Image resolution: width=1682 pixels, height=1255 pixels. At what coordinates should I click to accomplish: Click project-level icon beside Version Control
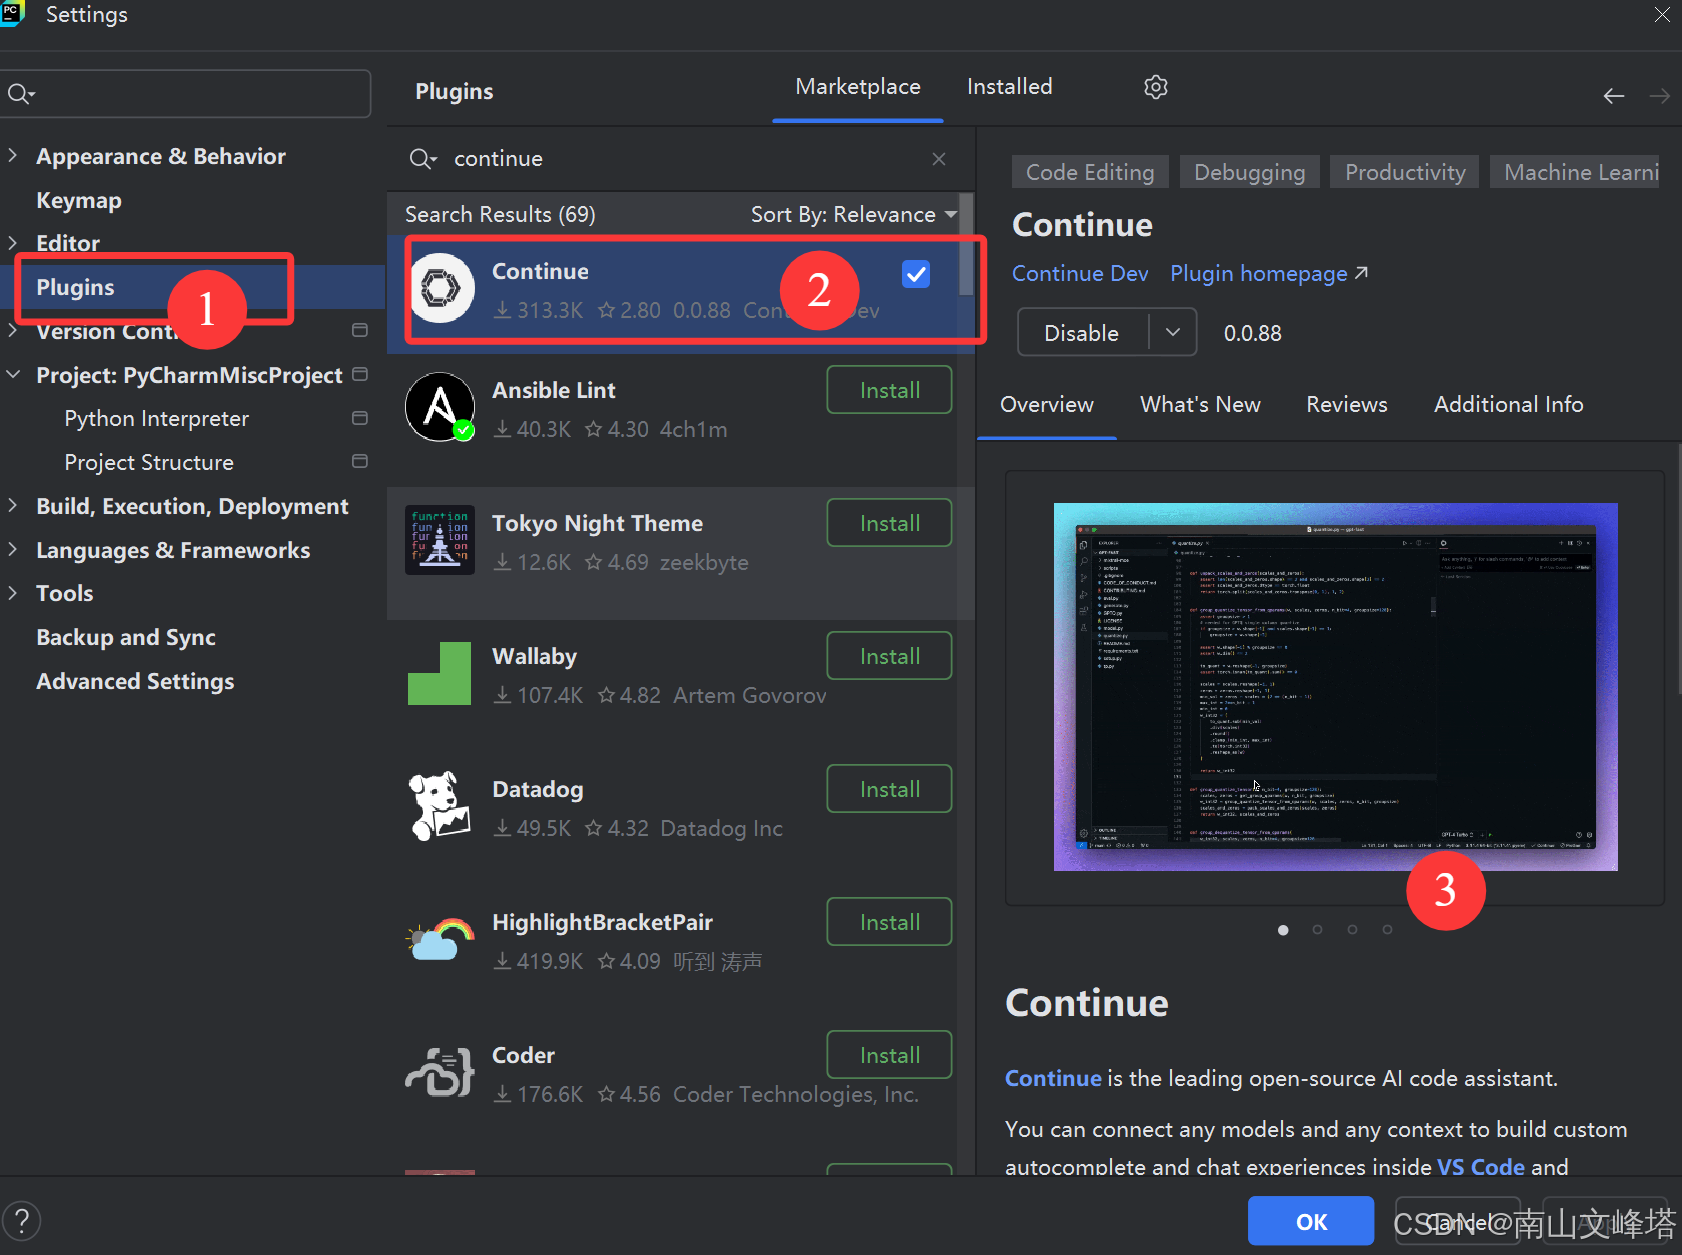(x=360, y=330)
